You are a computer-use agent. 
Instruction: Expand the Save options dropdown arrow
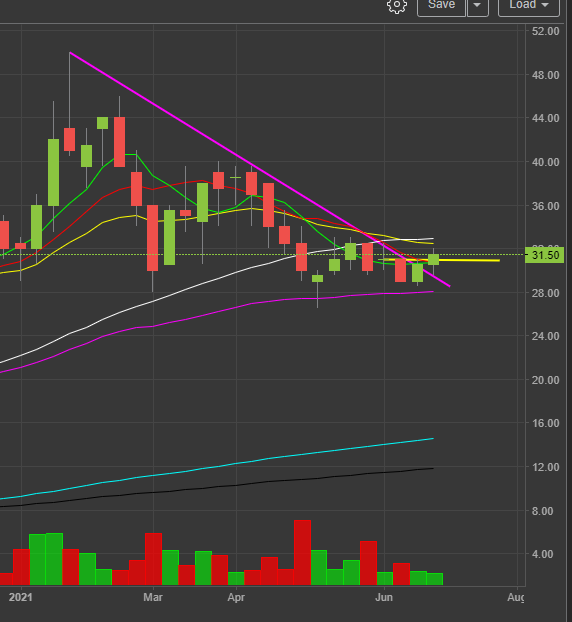point(478,6)
